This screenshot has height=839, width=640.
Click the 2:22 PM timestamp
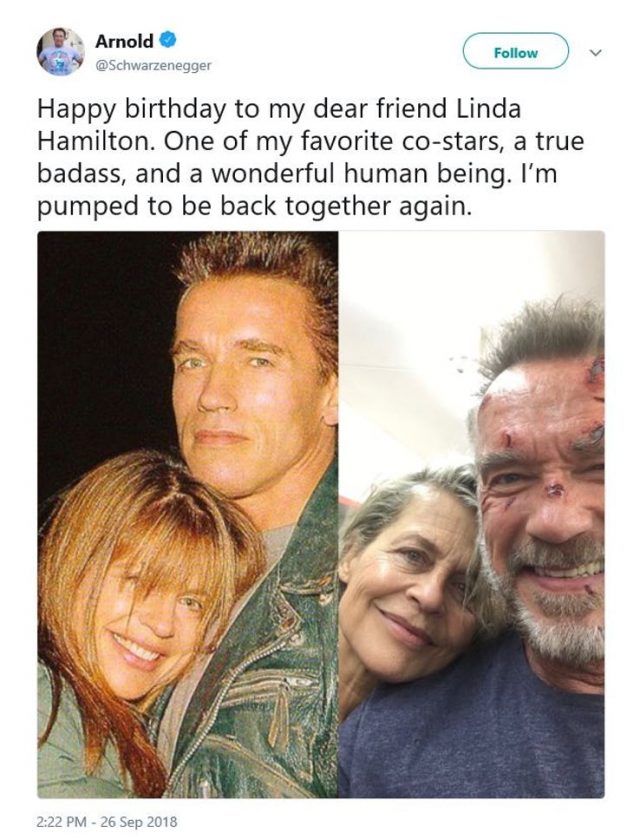click(62, 821)
